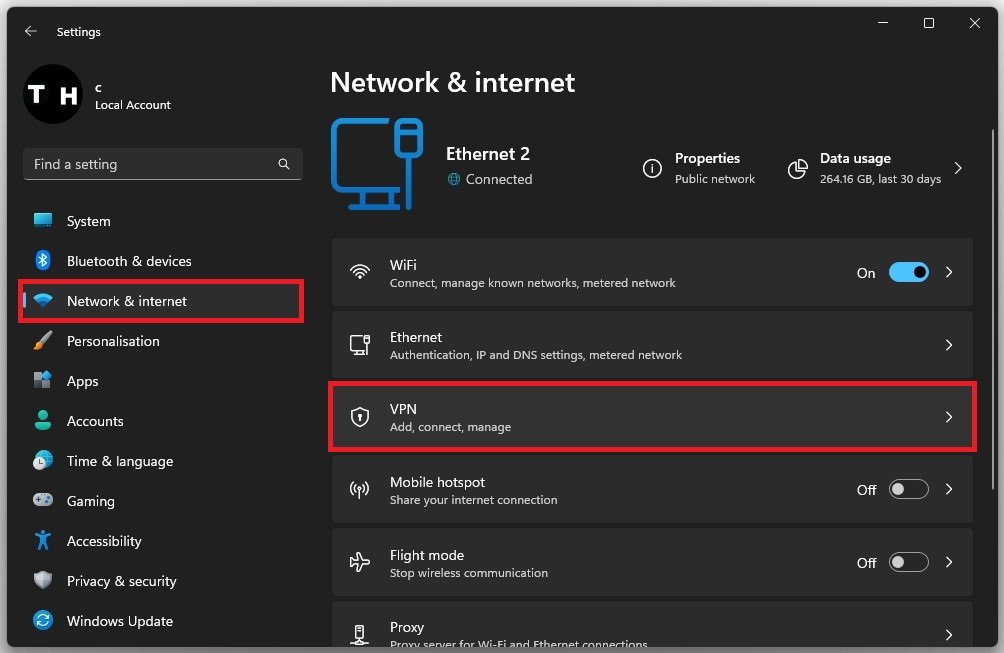Click the Gaming controller icon
The height and width of the screenshot is (653, 1004).
click(x=43, y=501)
